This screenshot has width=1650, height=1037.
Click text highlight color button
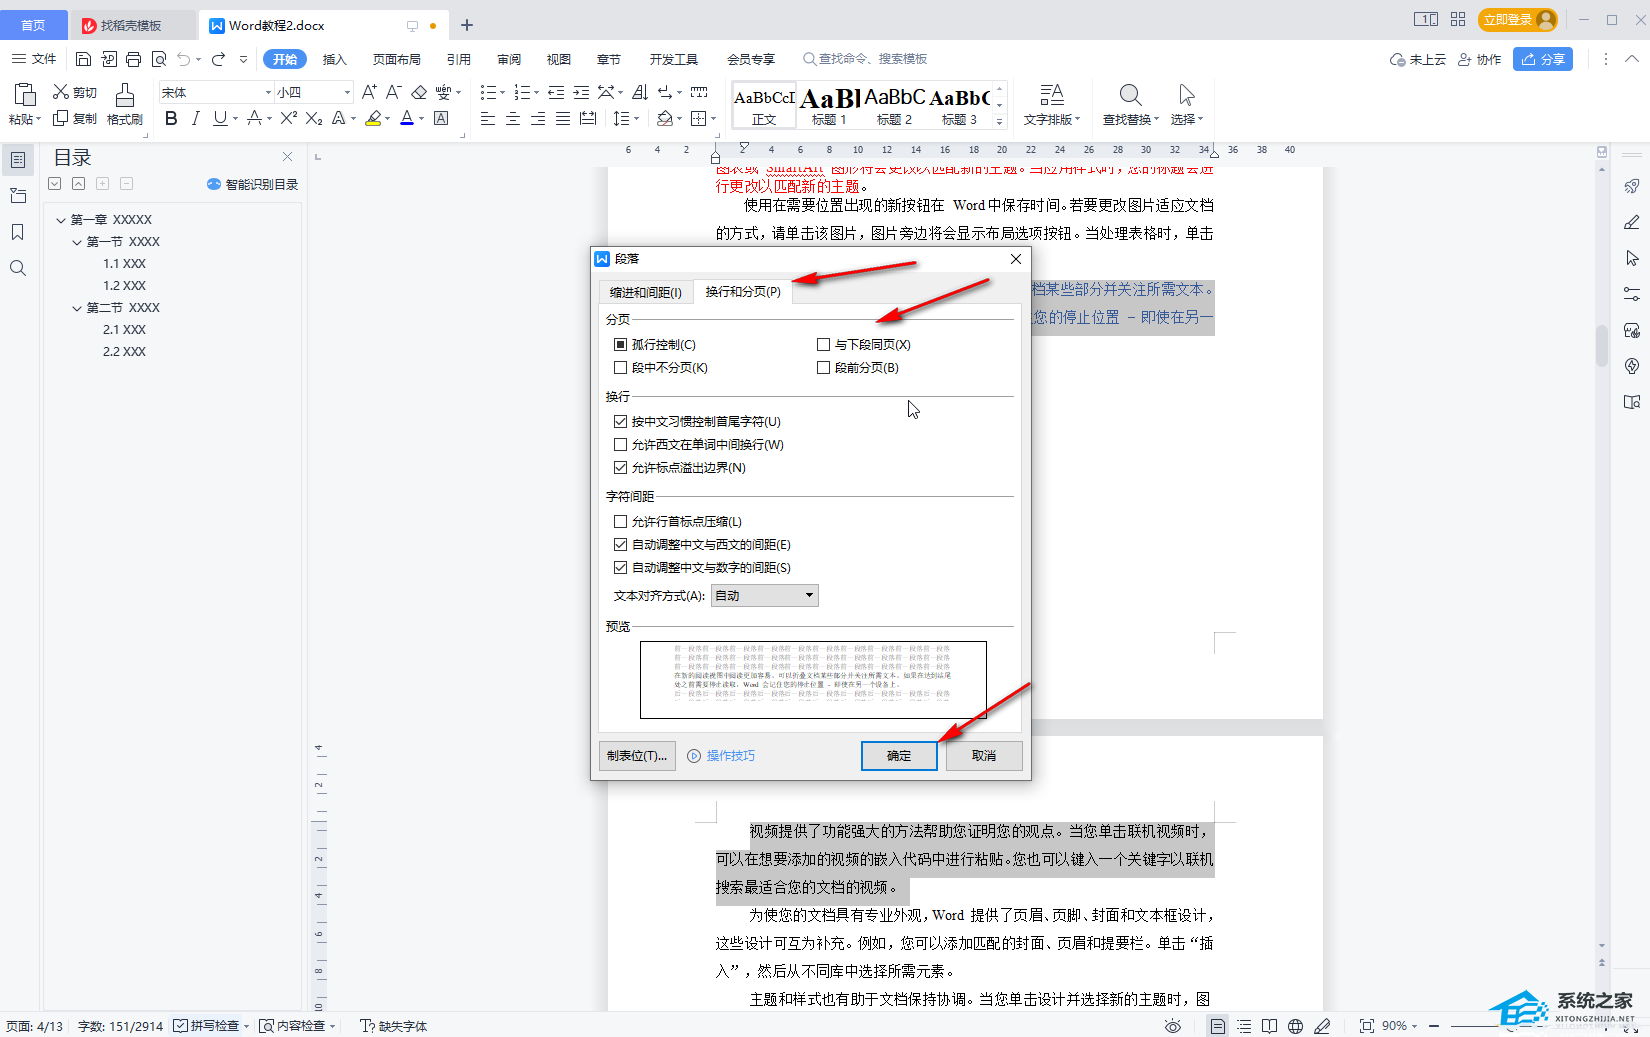[x=373, y=119]
